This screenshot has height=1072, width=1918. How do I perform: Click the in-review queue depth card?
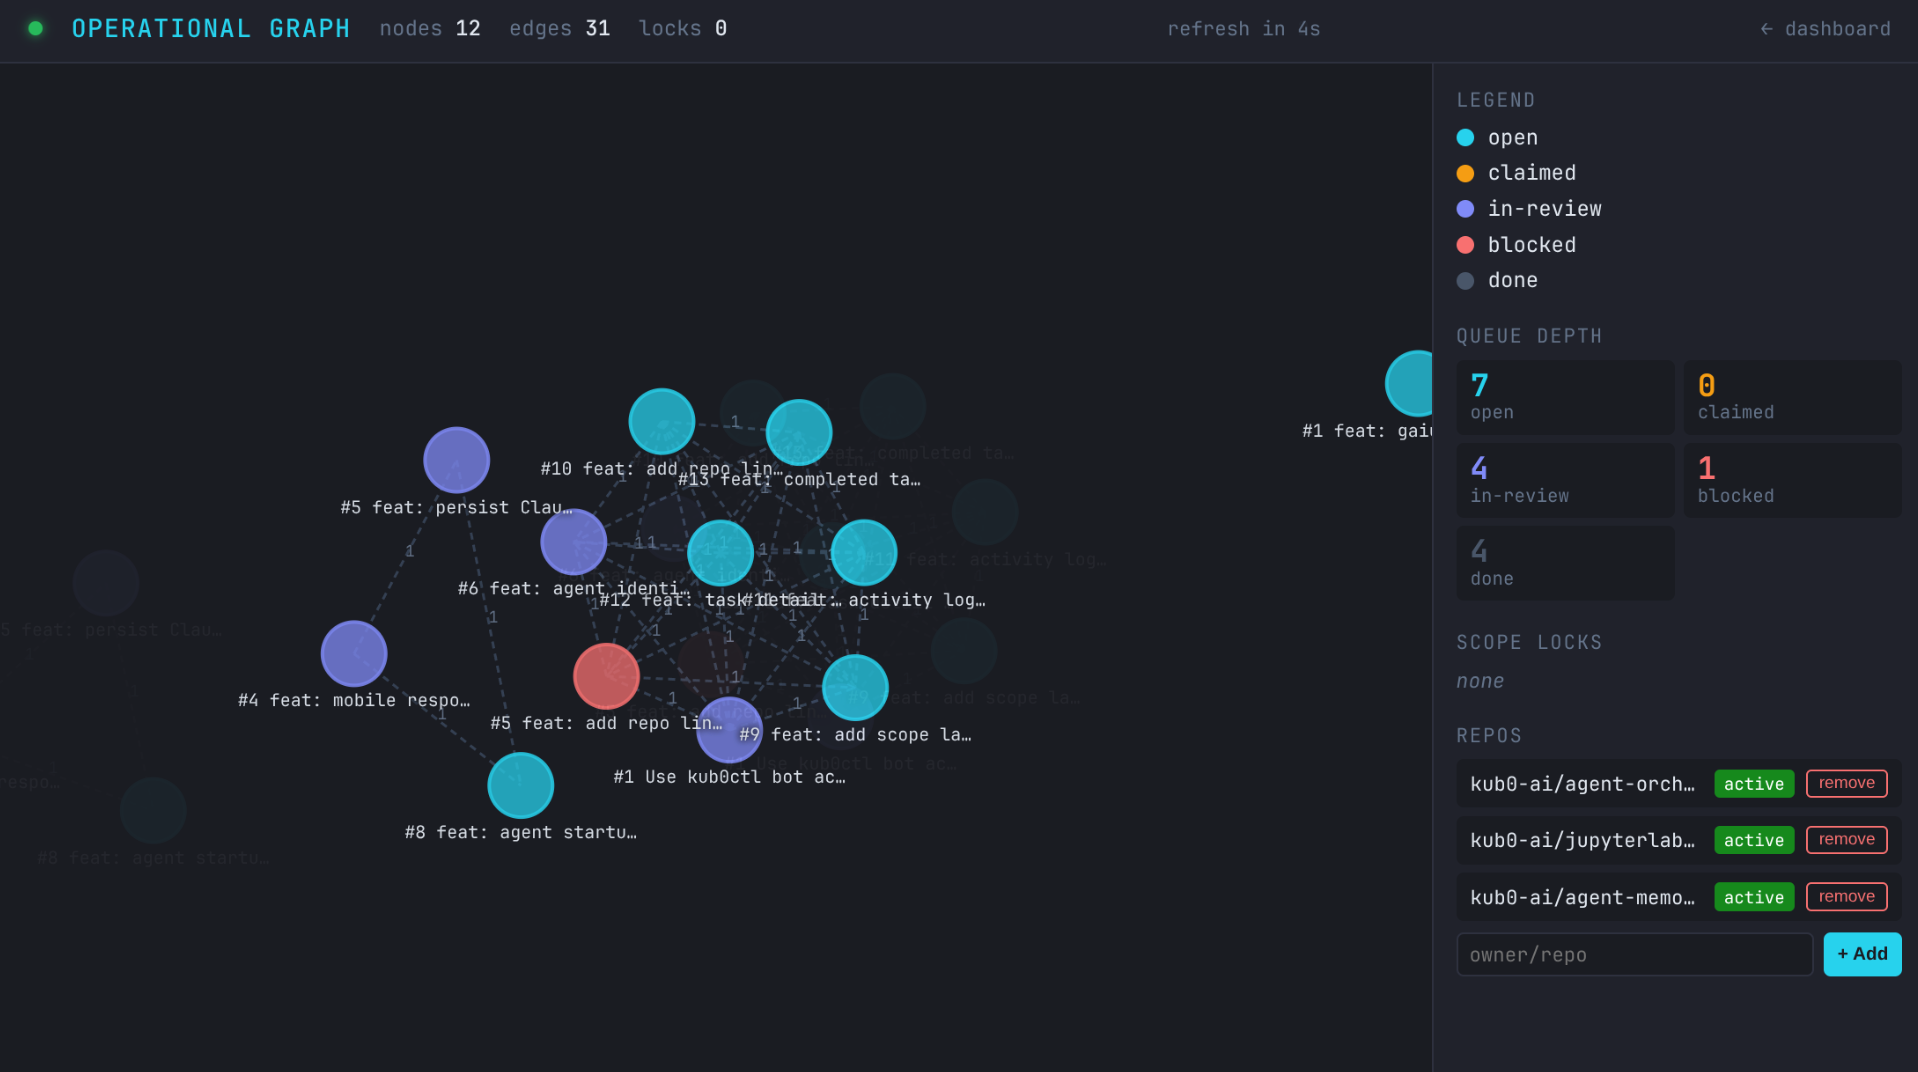point(1564,480)
